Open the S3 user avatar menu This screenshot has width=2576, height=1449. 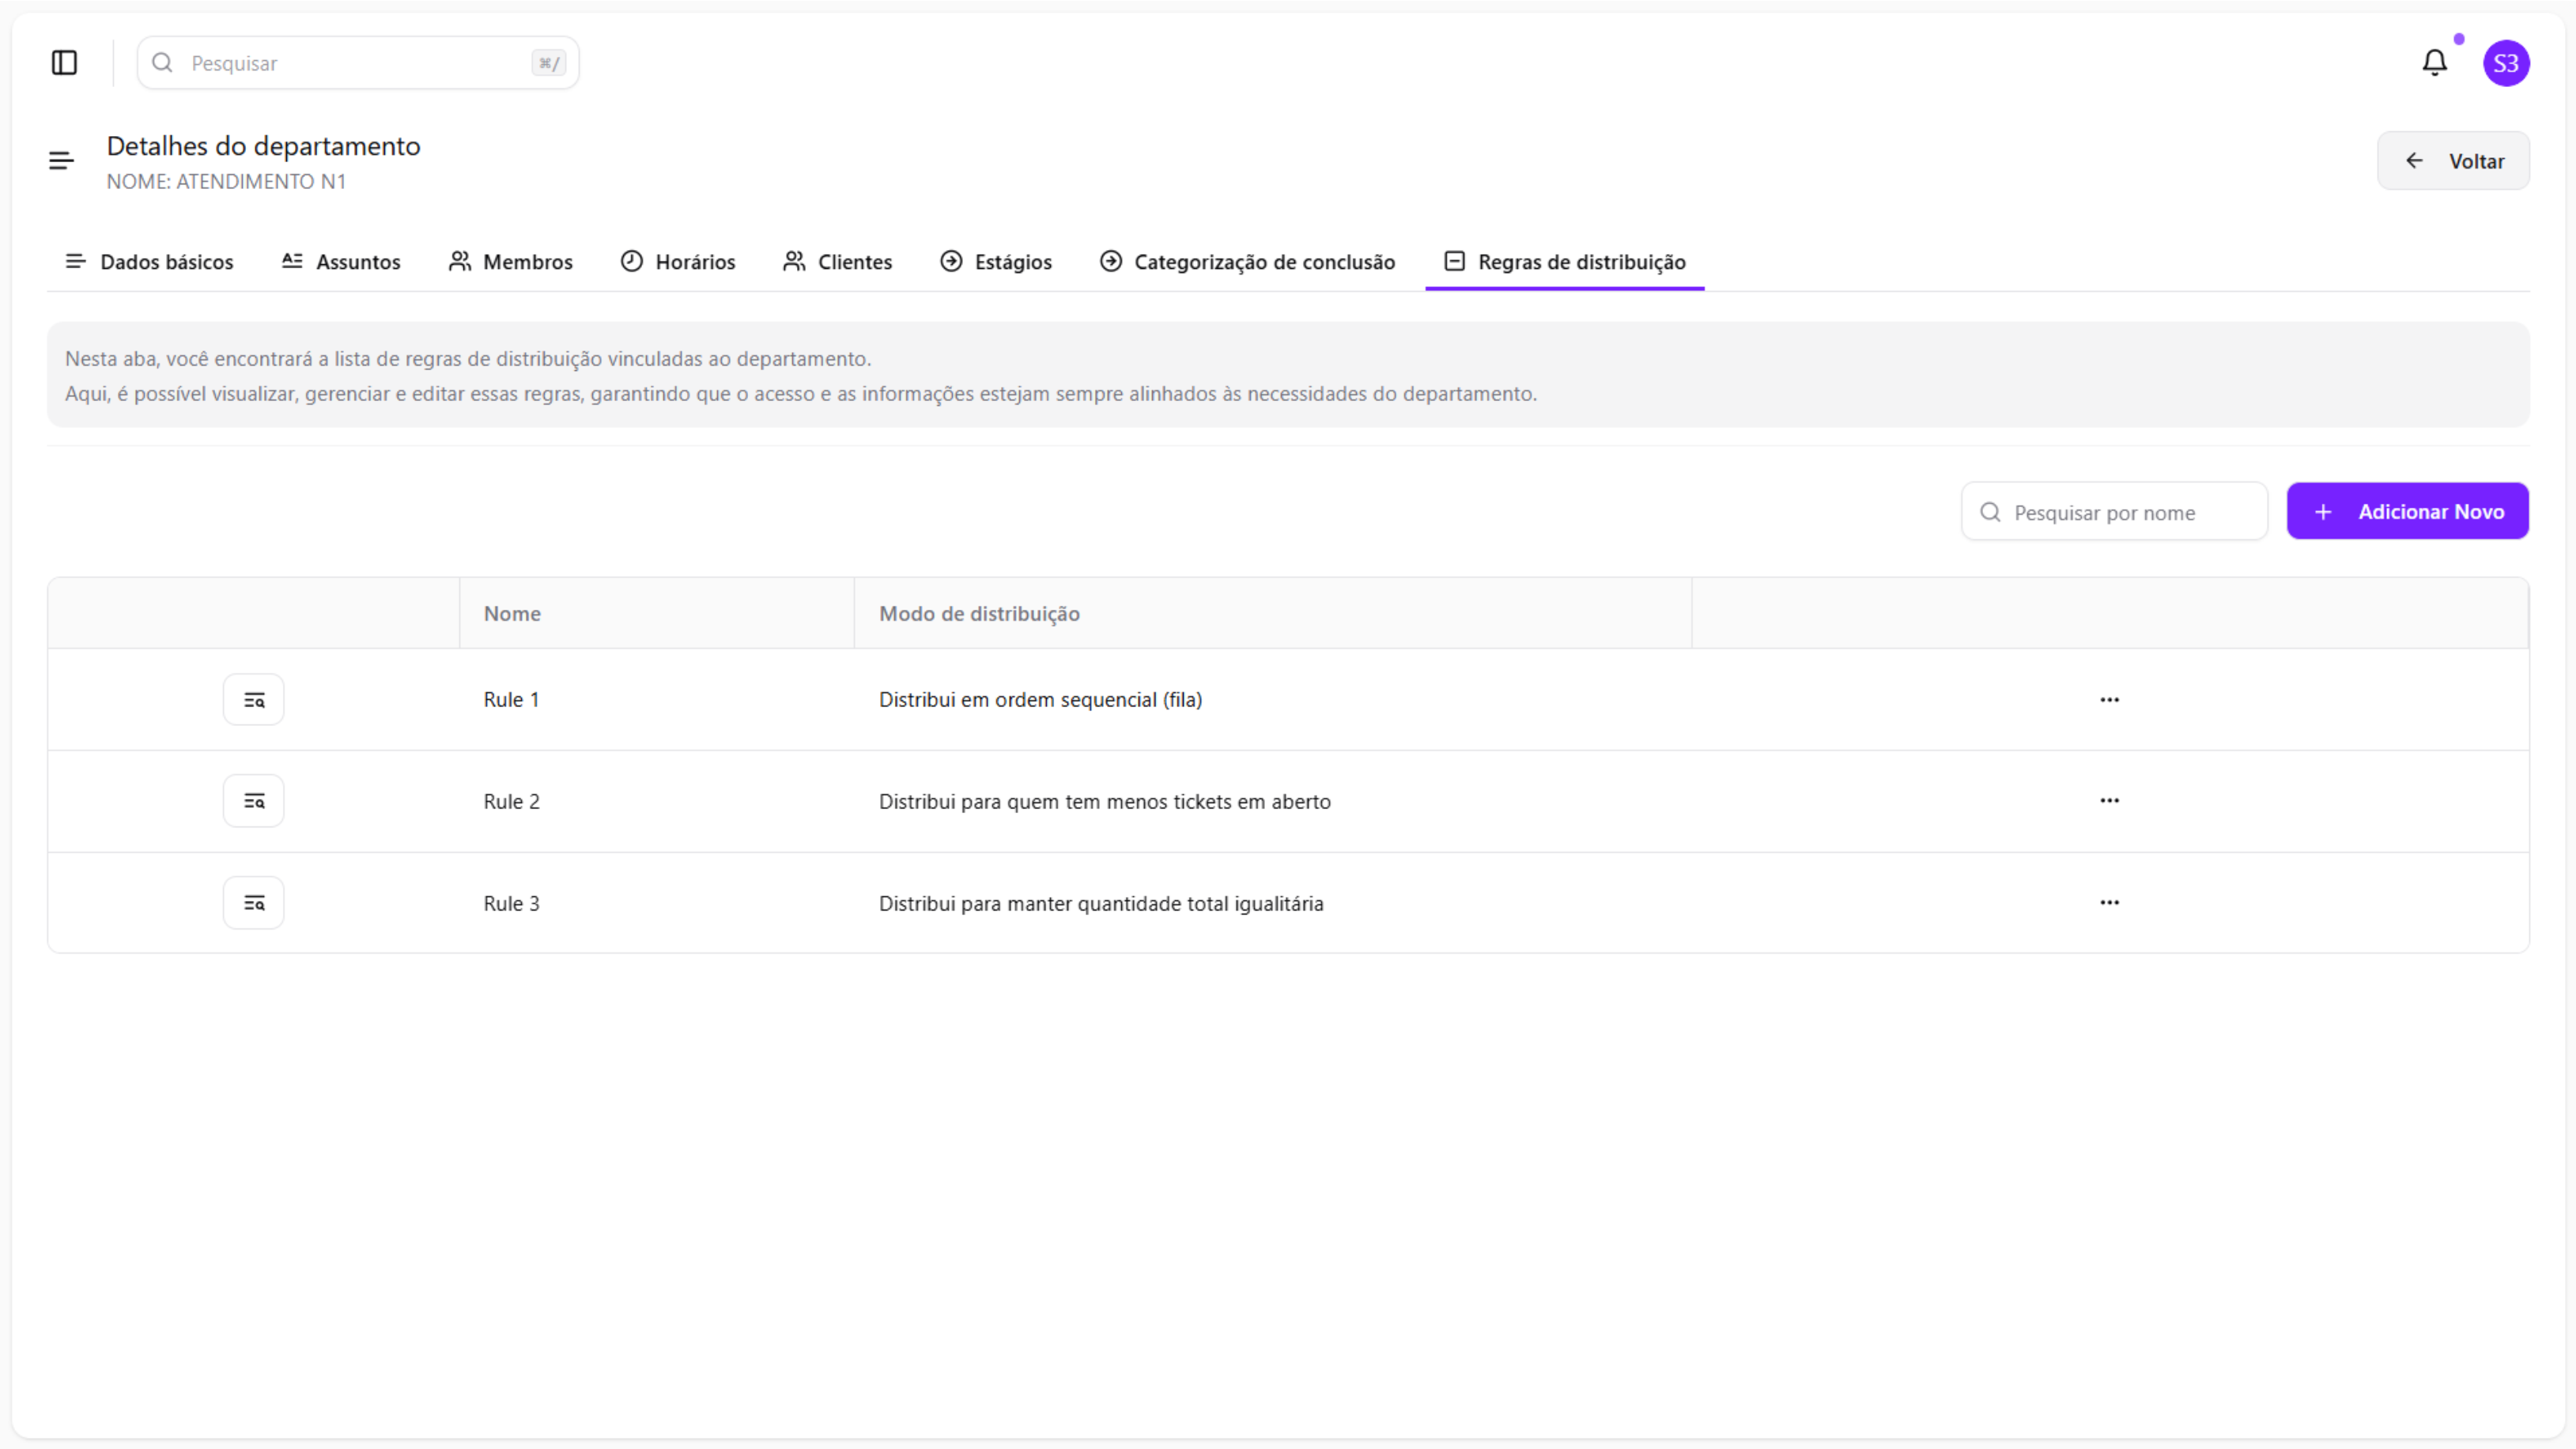click(x=2505, y=63)
